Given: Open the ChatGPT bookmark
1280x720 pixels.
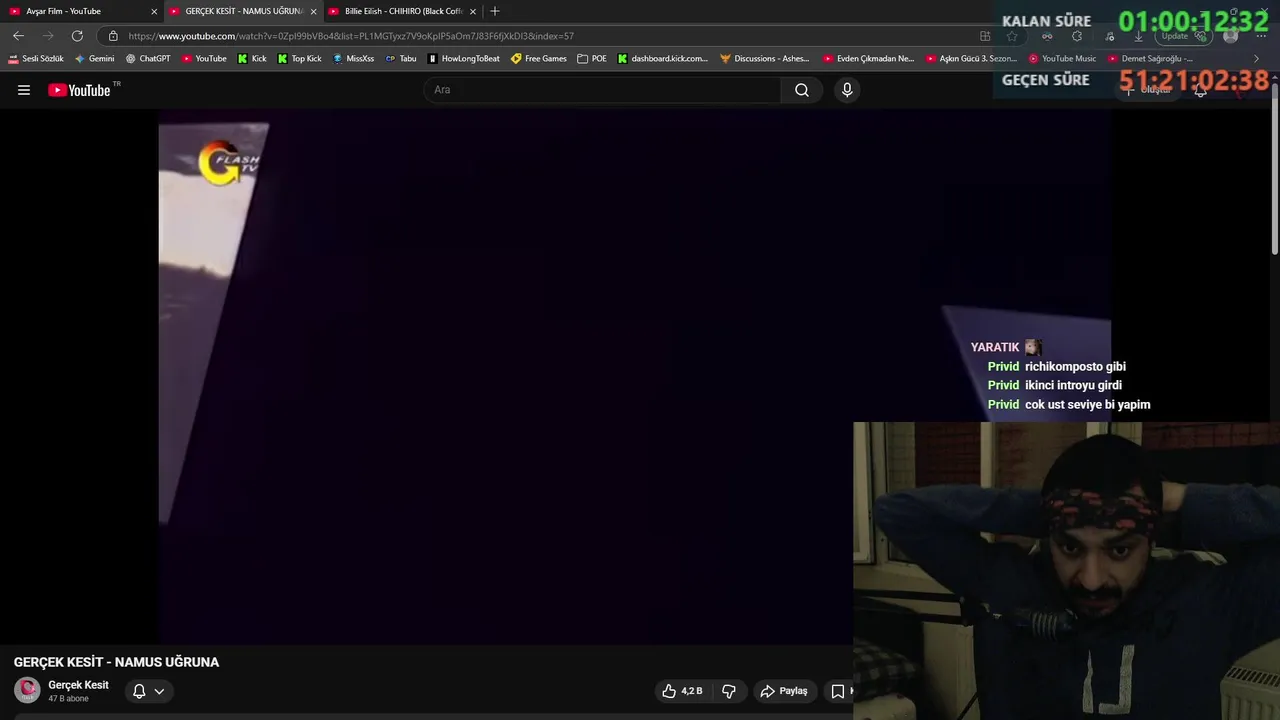Looking at the screenshot, I should coord(148,59).
